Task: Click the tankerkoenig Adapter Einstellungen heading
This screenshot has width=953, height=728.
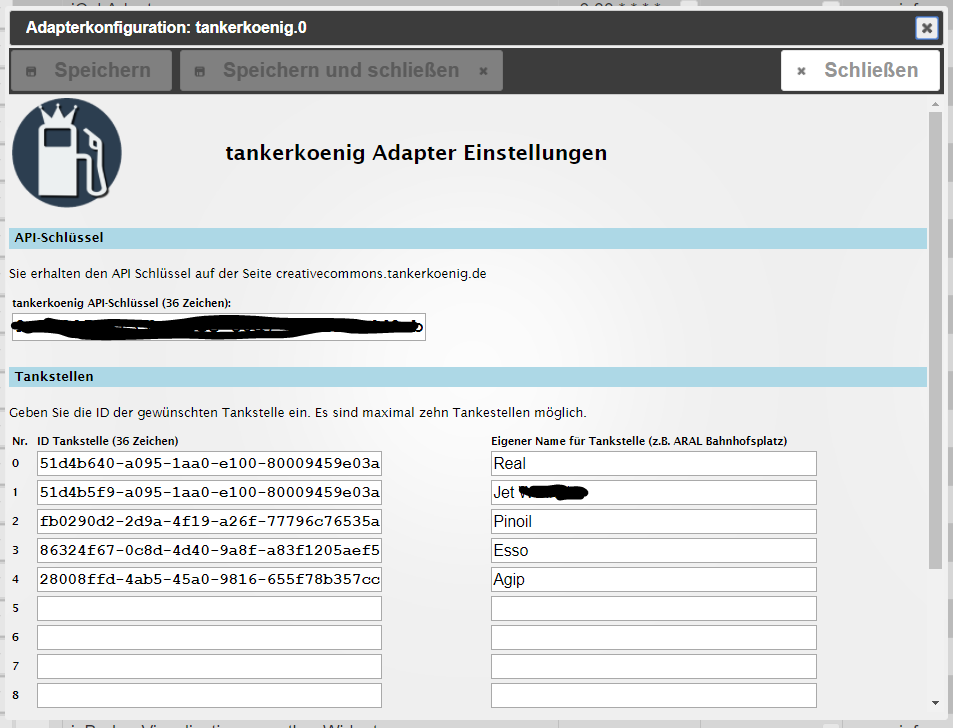Action: pos(416,153)
